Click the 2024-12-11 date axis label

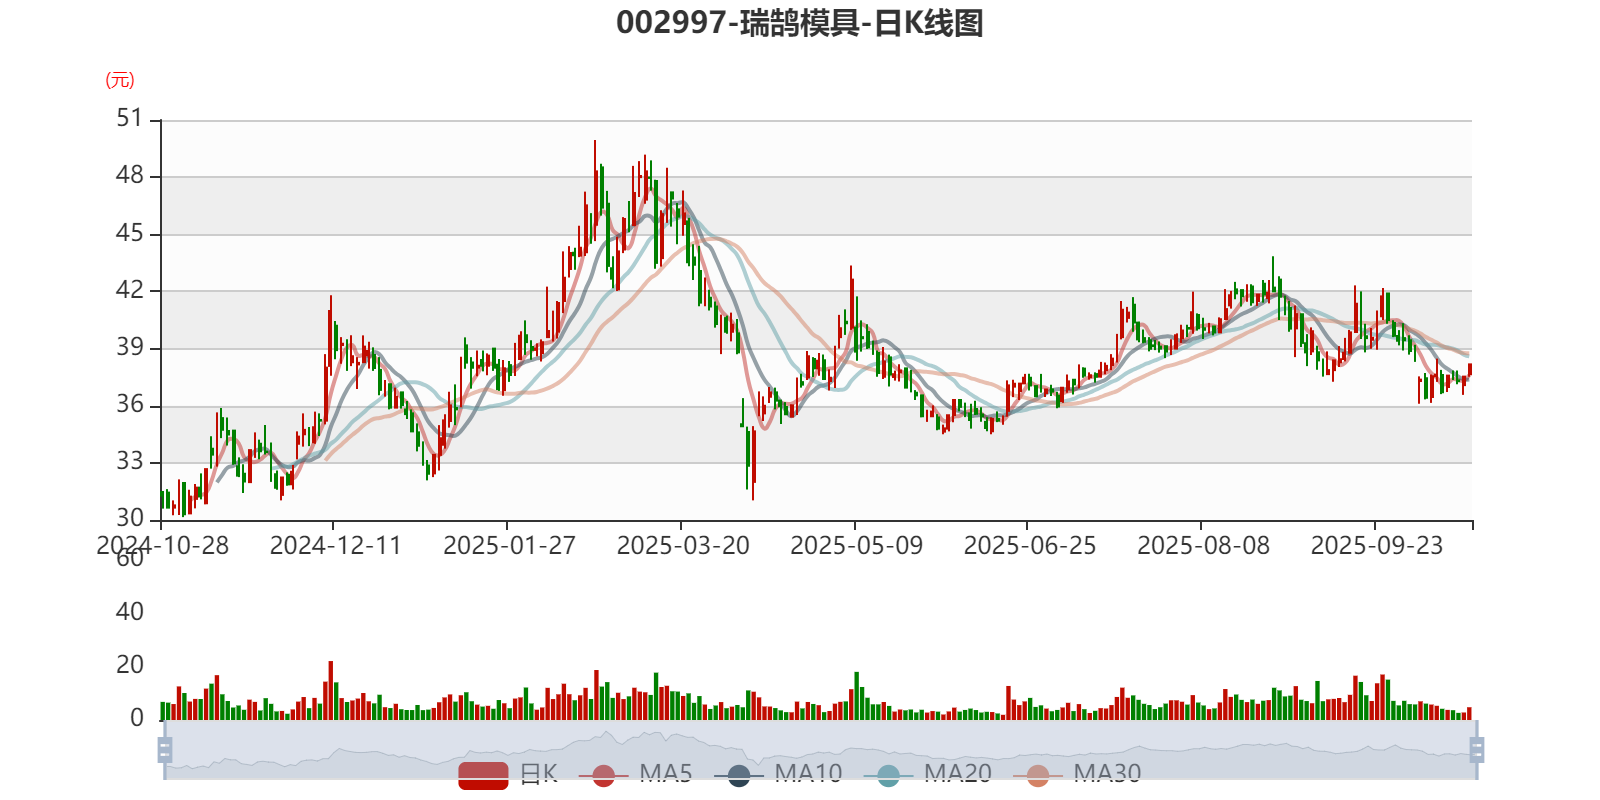click(335, 546)
